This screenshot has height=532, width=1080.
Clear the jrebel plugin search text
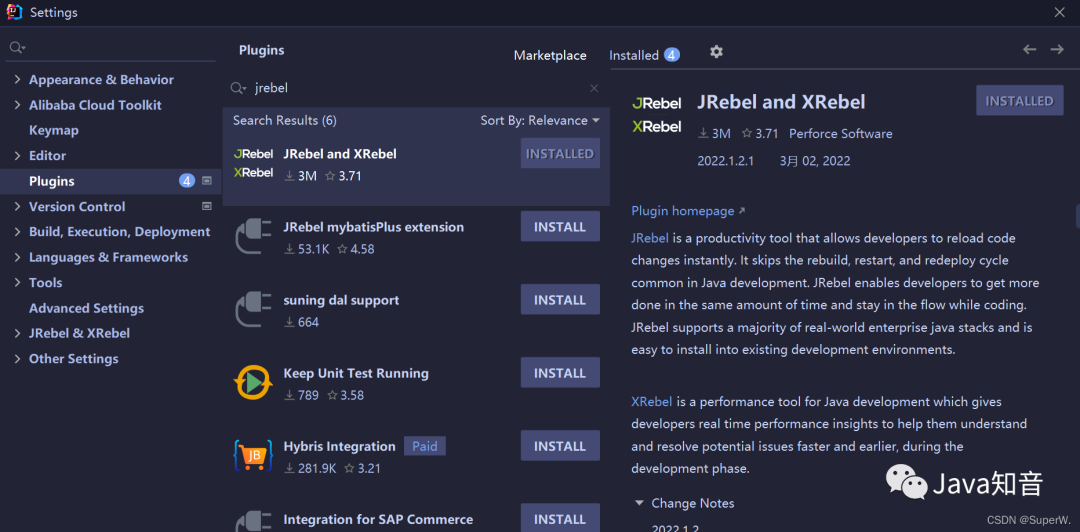(x=594, y=88)
